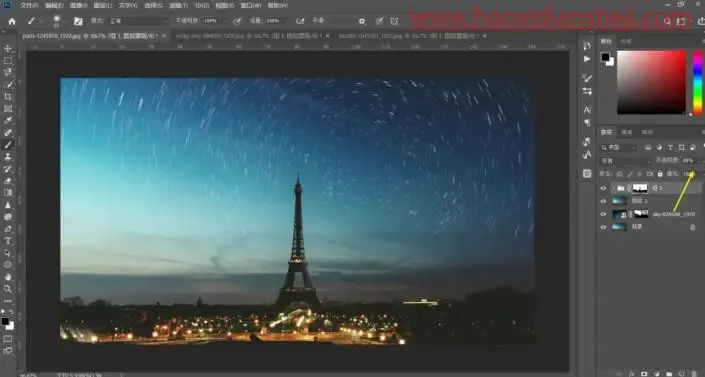705x377 pixels.
Task: Close the paris-1245970_1920.jpg document tab
Action: 164,36
